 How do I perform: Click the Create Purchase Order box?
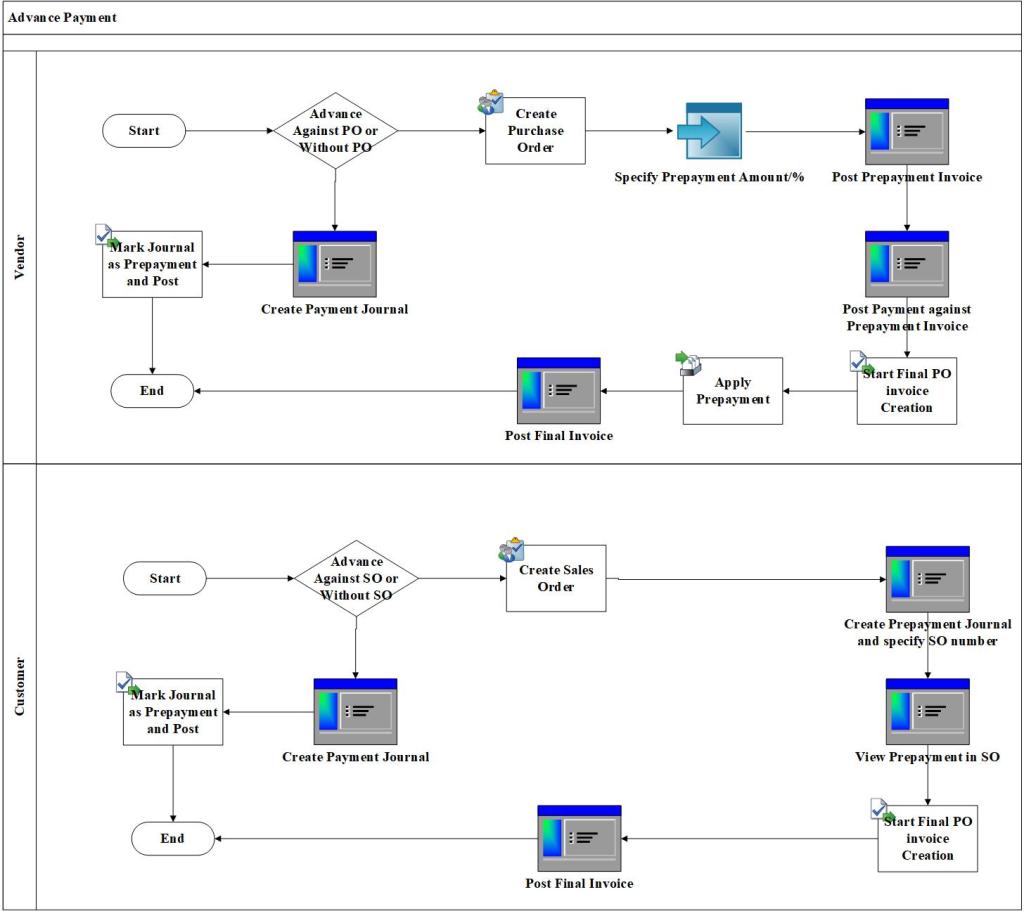(x=535, y=131)
